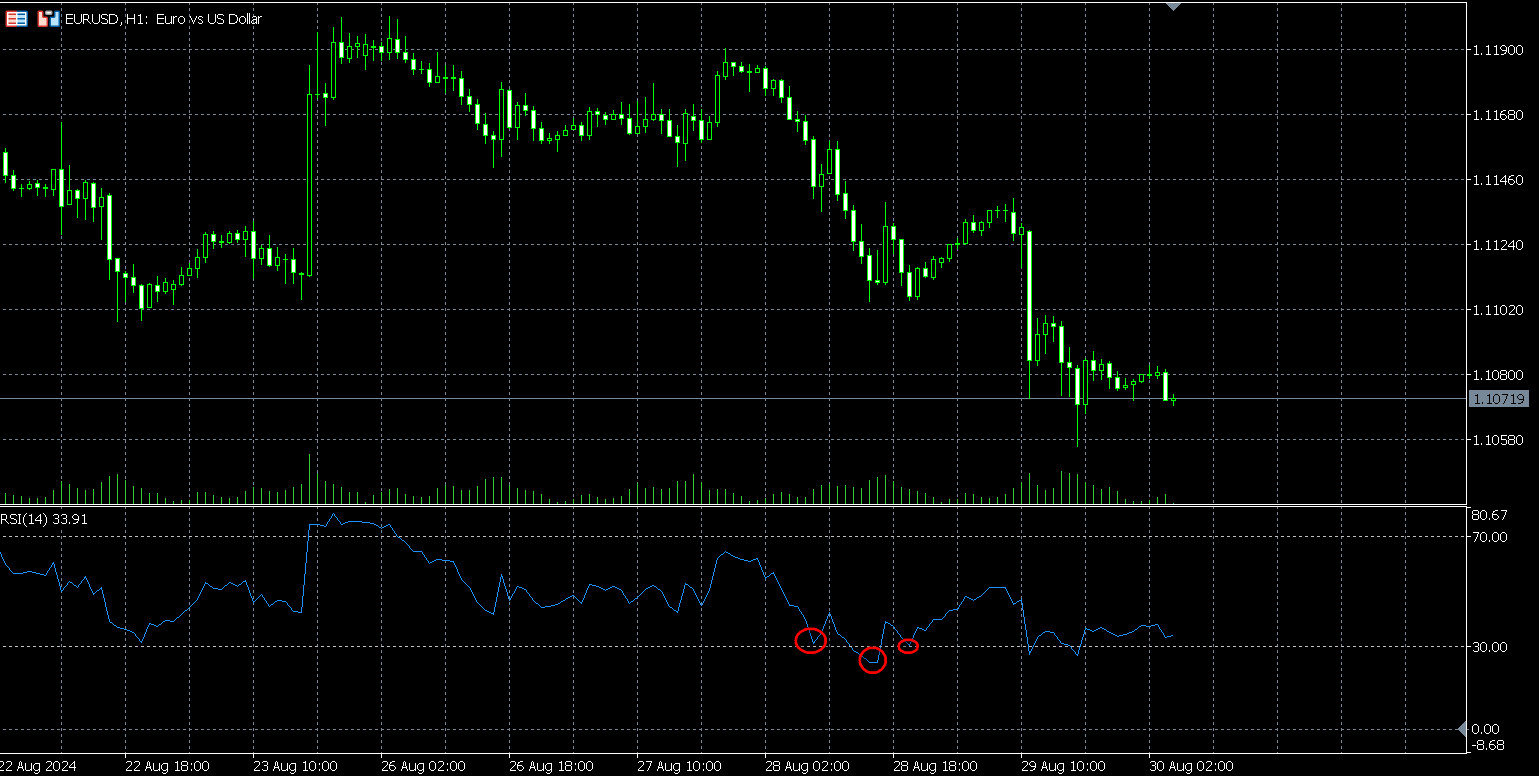Click the '26 Aug 18:00' time axis label
The image size is (1539, 776).
pyautogui.click(x=551, y=766)
